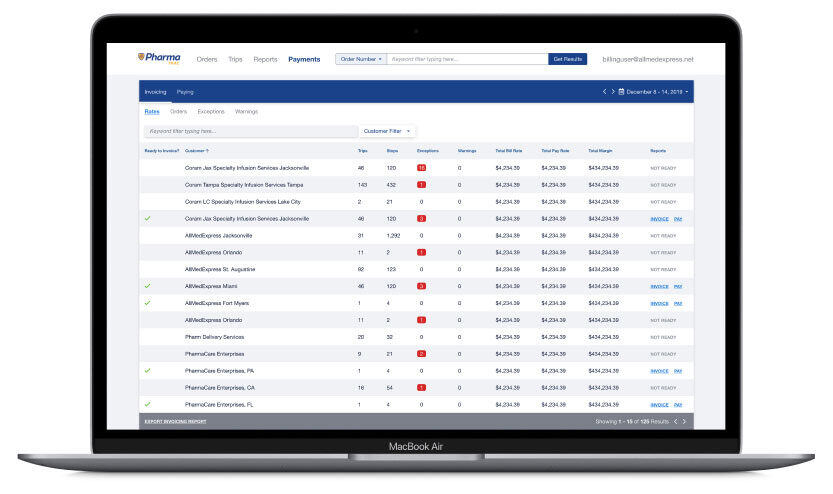
Task: Open the Customer Filter dropdown
Action: pos(387,131)
